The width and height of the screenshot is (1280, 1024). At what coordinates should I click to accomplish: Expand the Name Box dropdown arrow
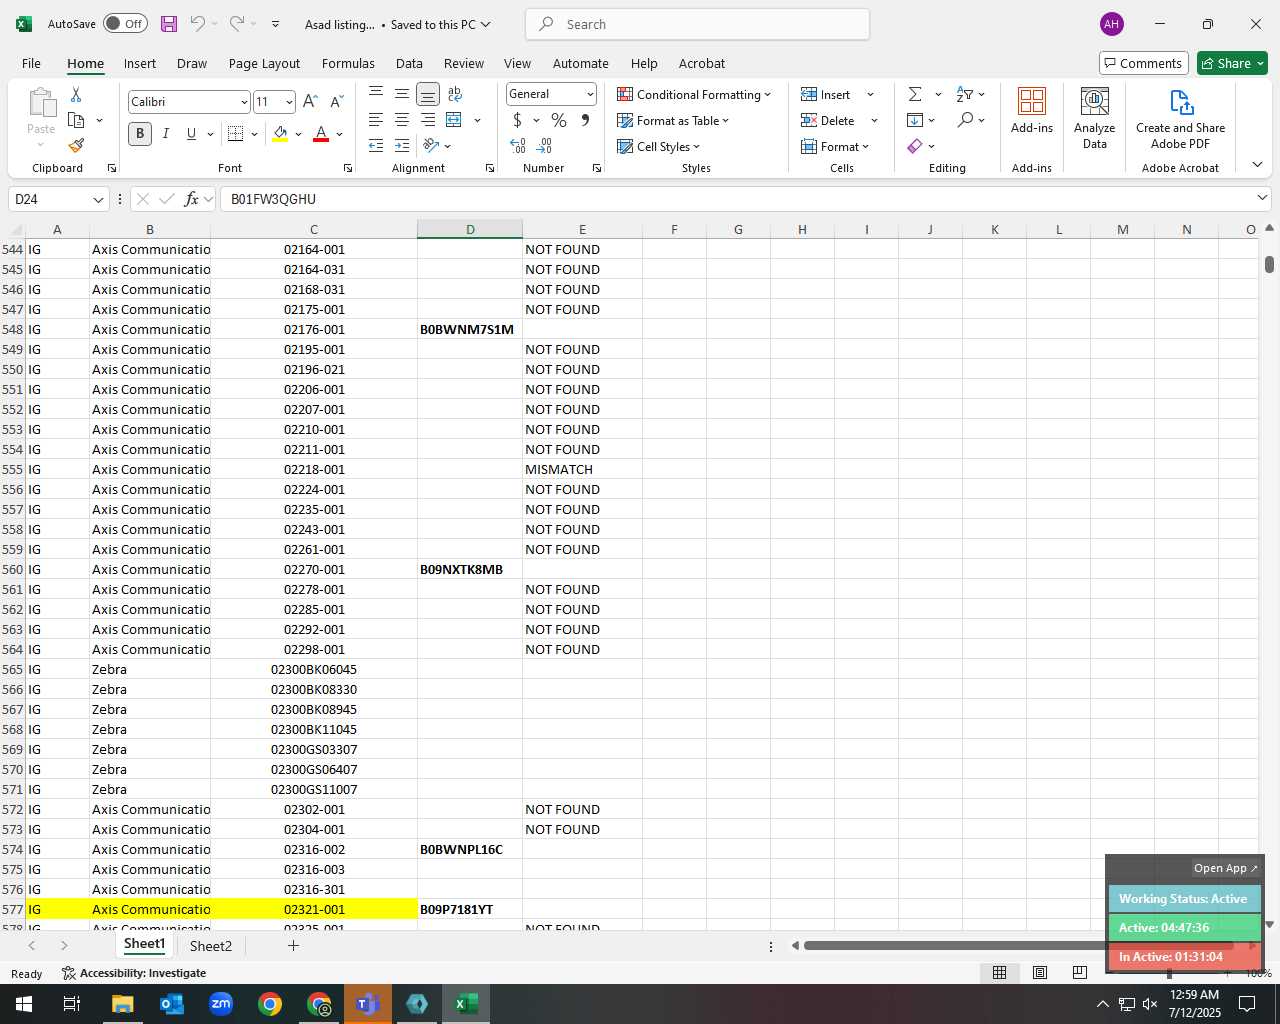point(98,199)
